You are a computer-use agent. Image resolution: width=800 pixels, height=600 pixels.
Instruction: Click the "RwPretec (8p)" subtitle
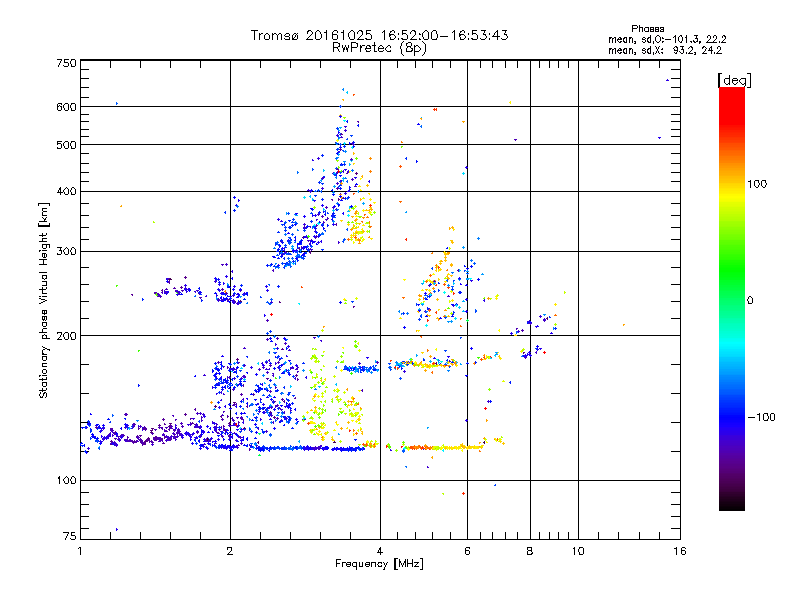[379, 48]
